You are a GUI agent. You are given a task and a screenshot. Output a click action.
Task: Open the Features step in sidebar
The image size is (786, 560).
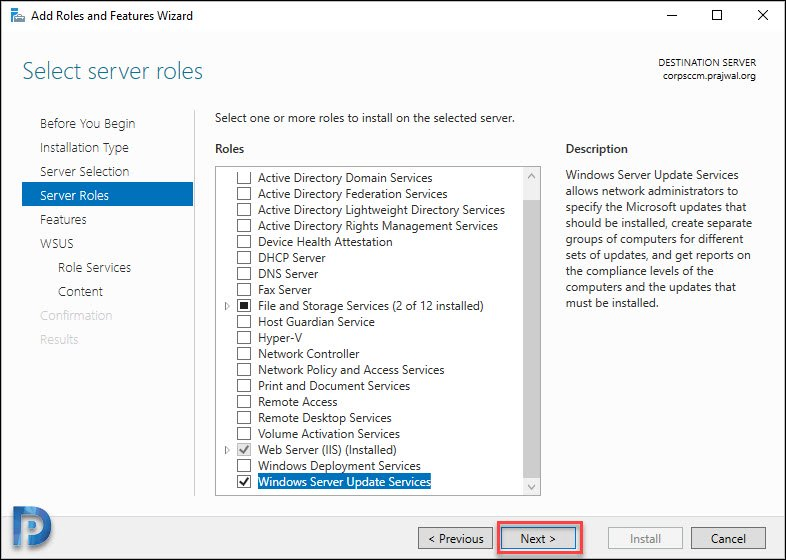[x=63, y=220]
